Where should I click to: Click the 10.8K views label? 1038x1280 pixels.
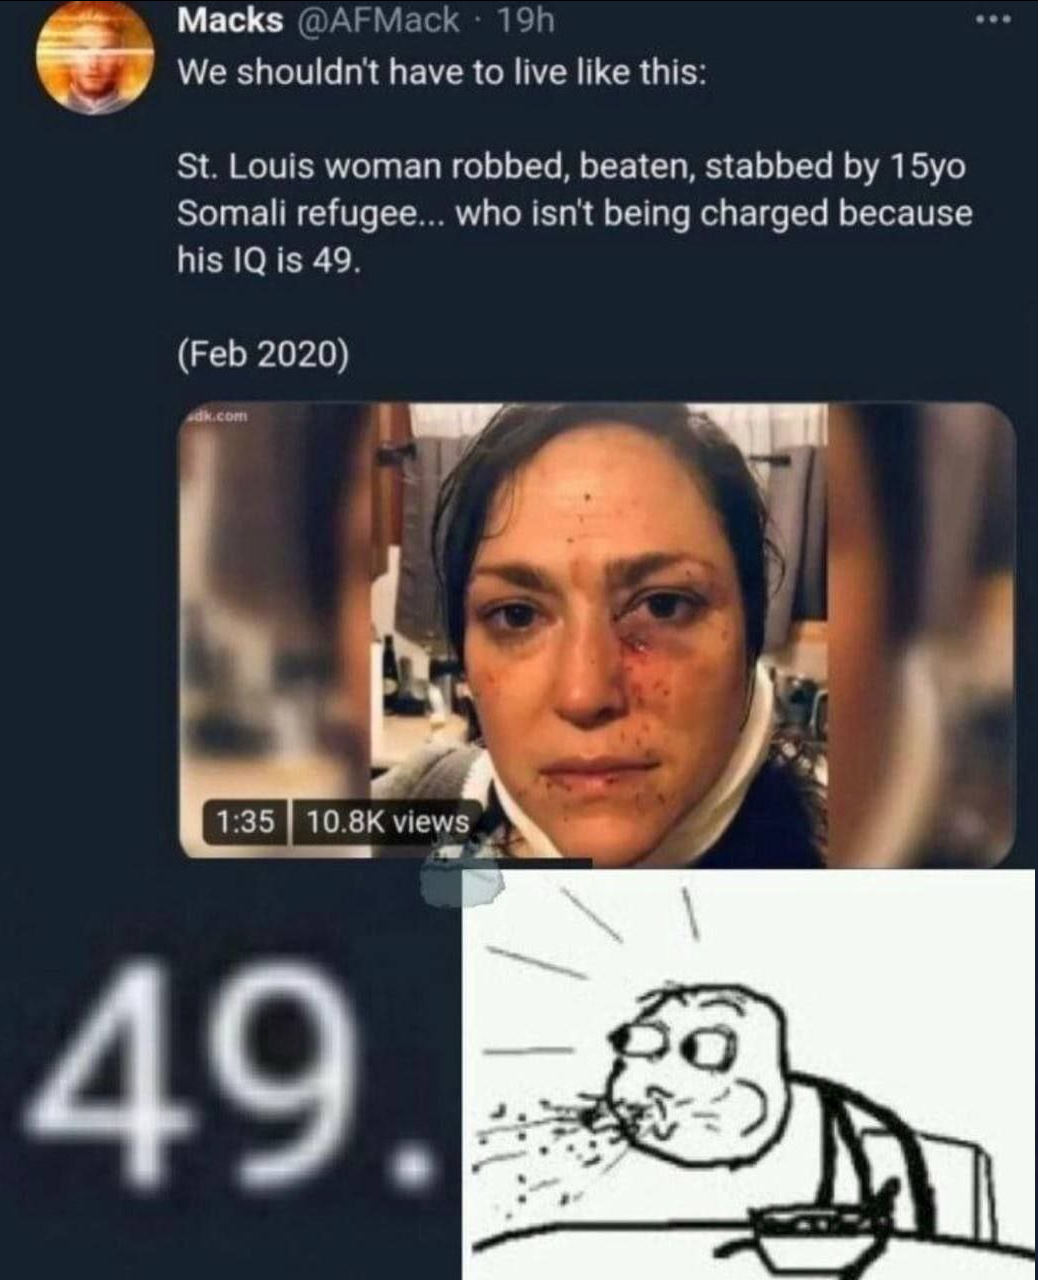[387, 821]
